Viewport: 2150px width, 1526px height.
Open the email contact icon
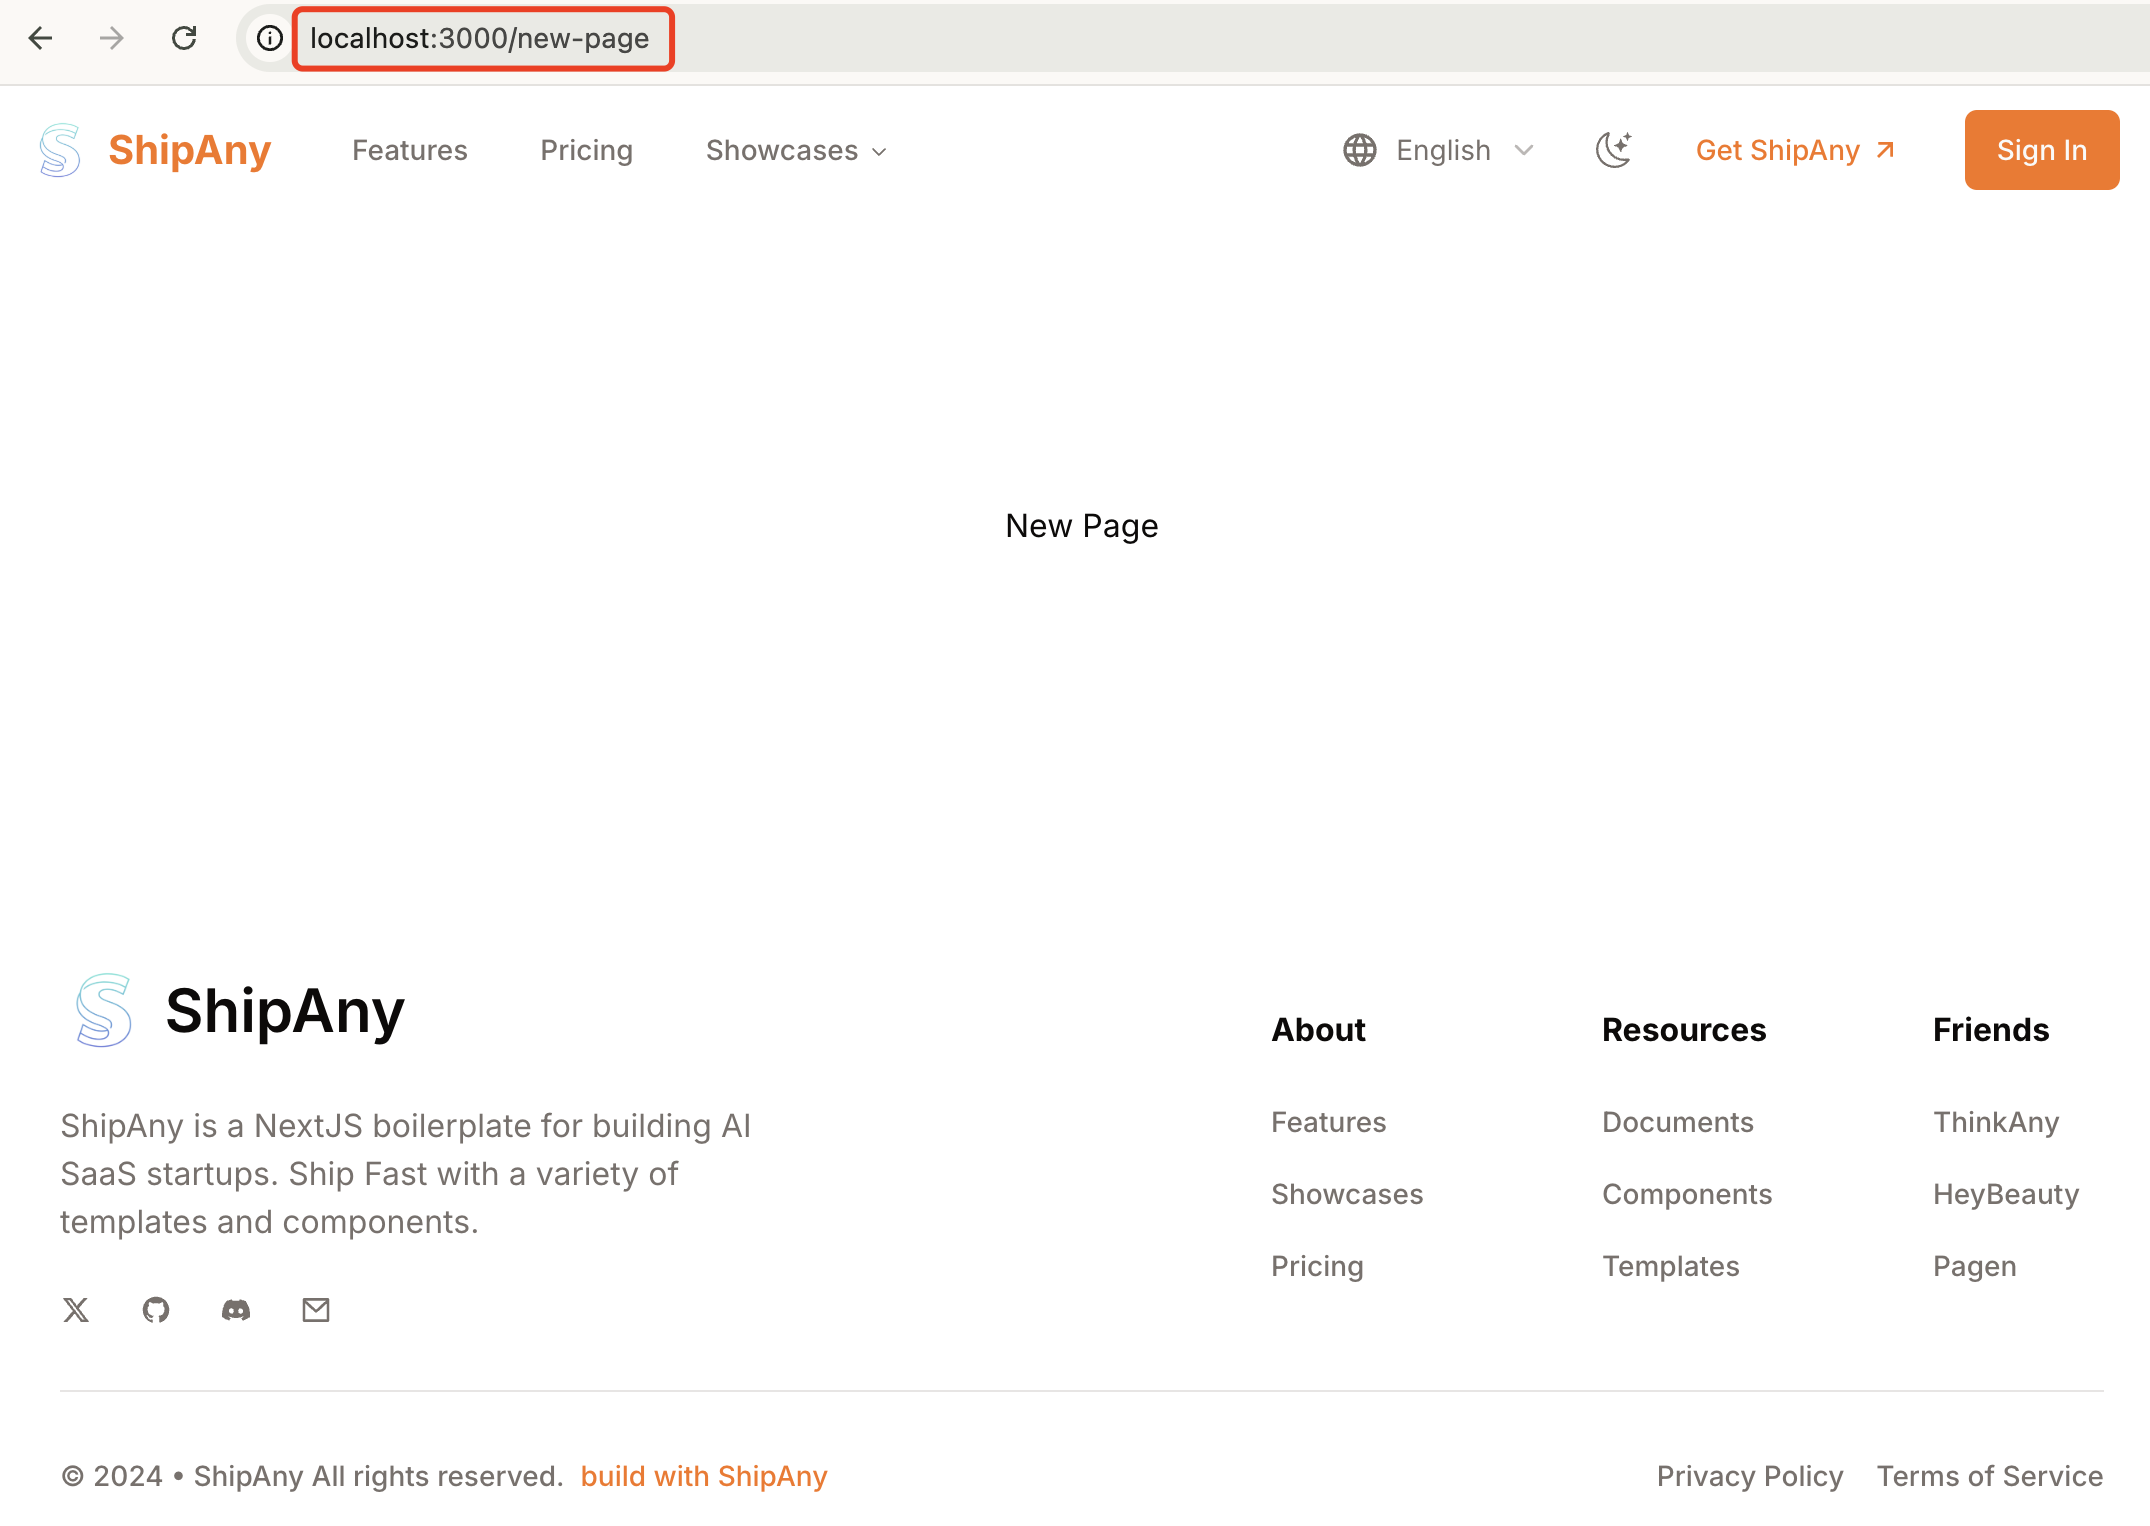click(316, 1310)
